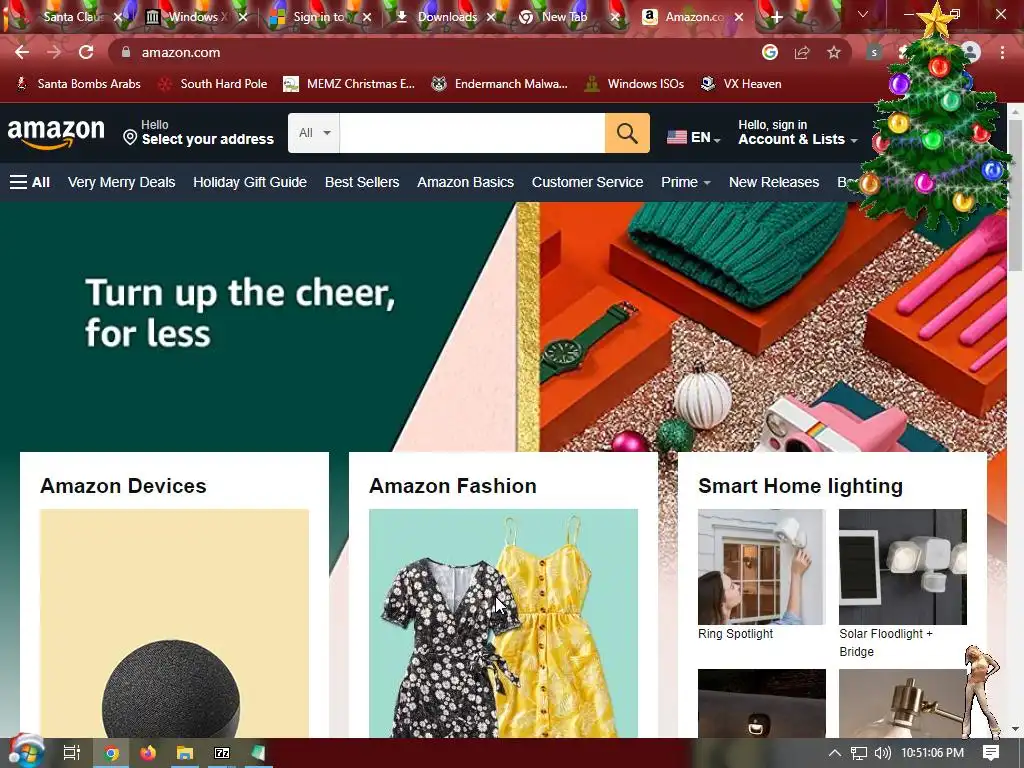Screen dimensions: 1024x768
Task: Share this page via share icon
Action: tap(802, 52)
